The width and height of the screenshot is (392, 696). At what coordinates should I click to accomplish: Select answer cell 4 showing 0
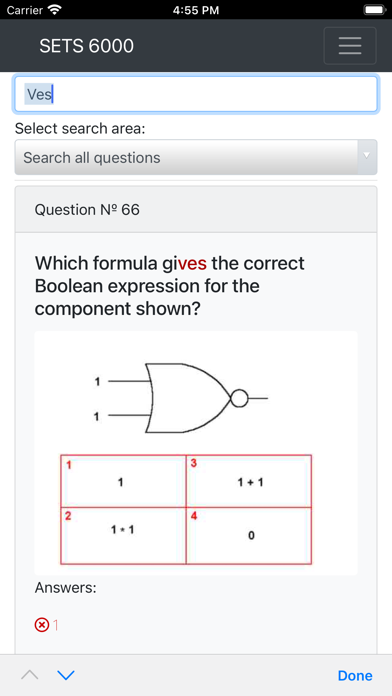tap(249, 536)
